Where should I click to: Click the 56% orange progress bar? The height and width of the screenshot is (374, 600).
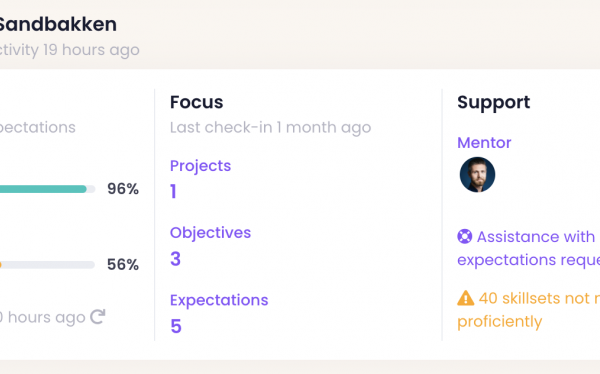[47, 265]
